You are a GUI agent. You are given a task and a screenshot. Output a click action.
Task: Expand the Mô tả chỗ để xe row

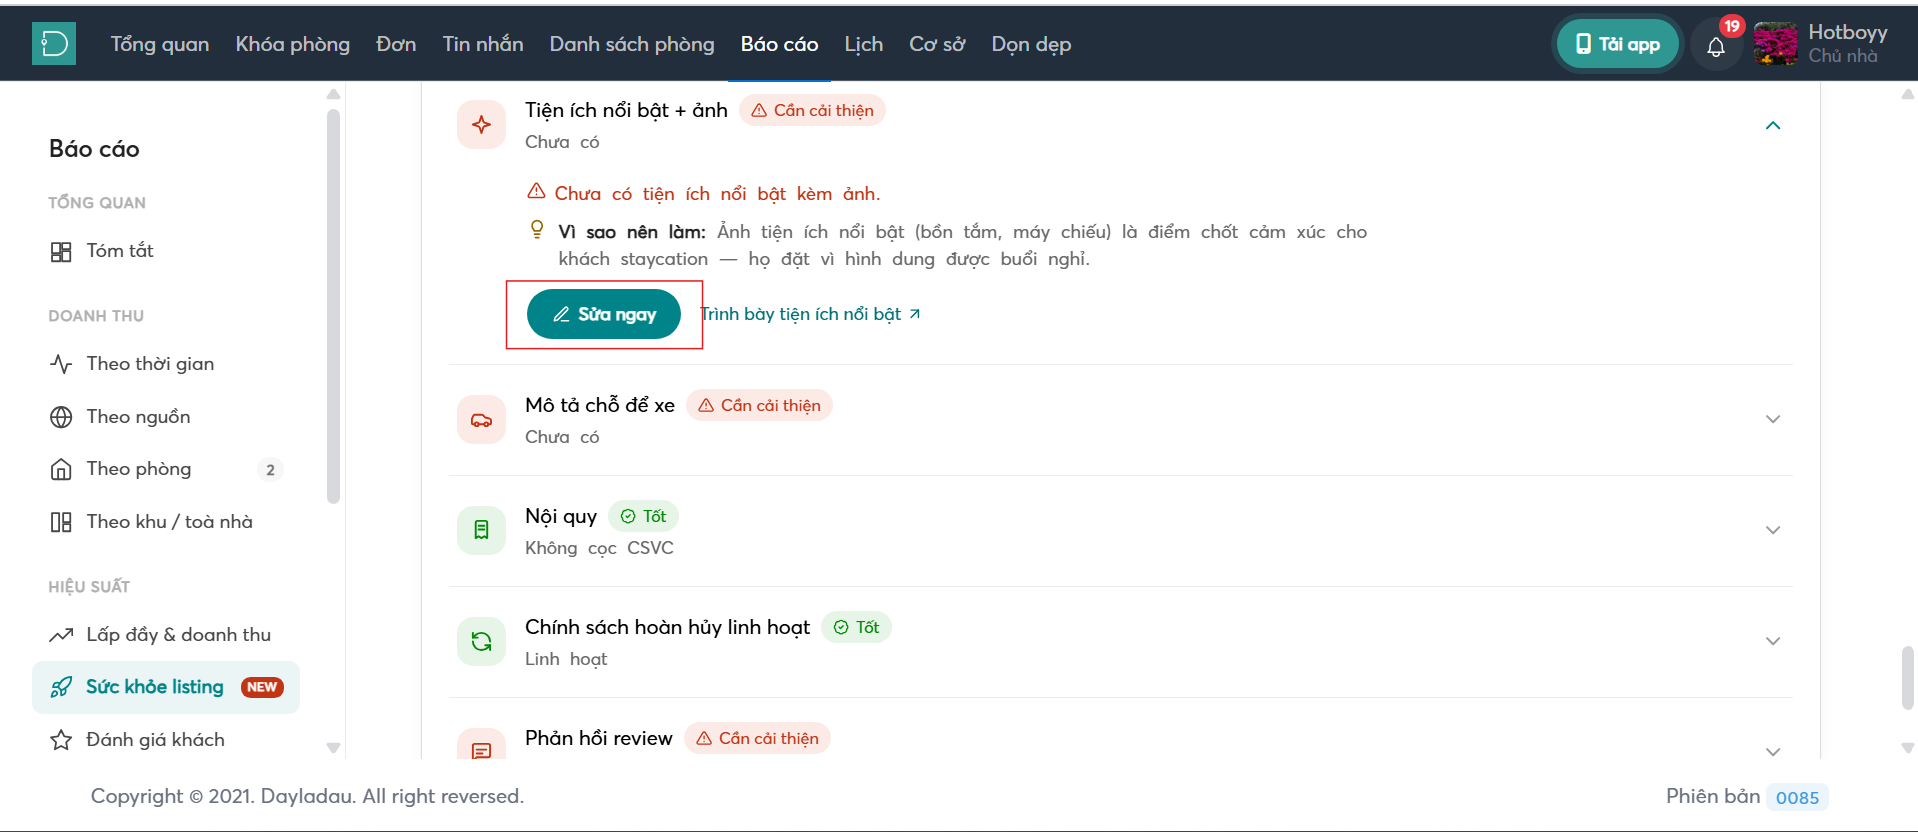pos(1773,419)
